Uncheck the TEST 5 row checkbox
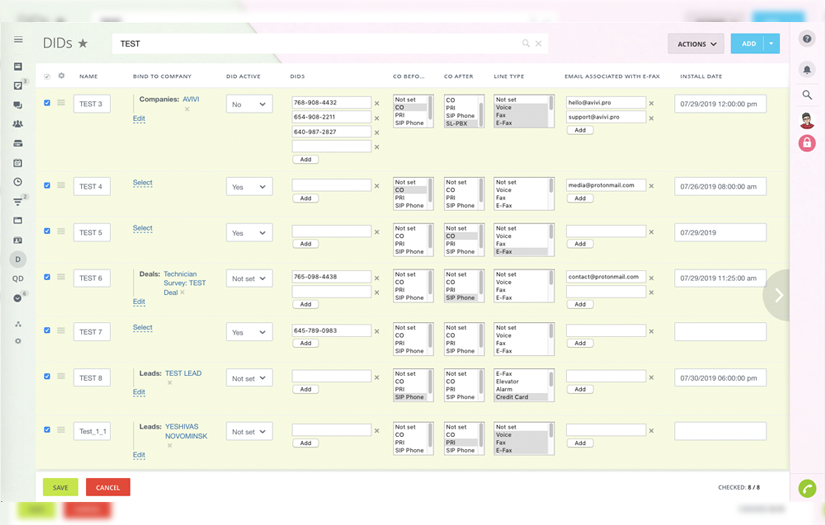Viewport: 825px width, 525px height. pos(47,231)
